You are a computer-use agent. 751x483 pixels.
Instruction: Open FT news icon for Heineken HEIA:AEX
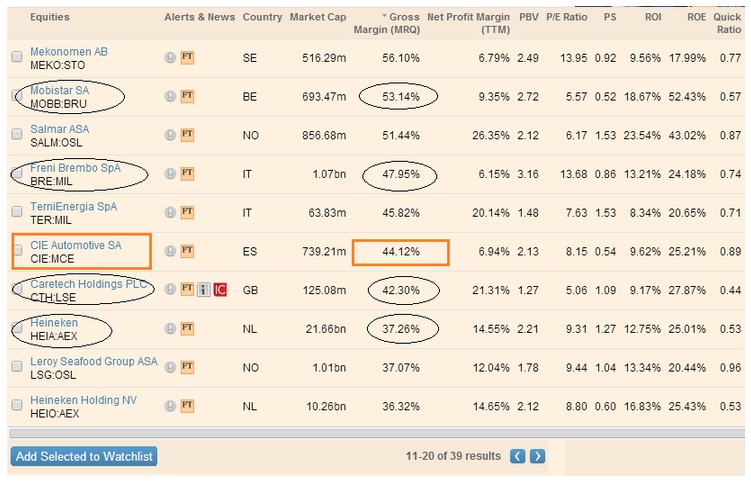[x=187, y=329]
